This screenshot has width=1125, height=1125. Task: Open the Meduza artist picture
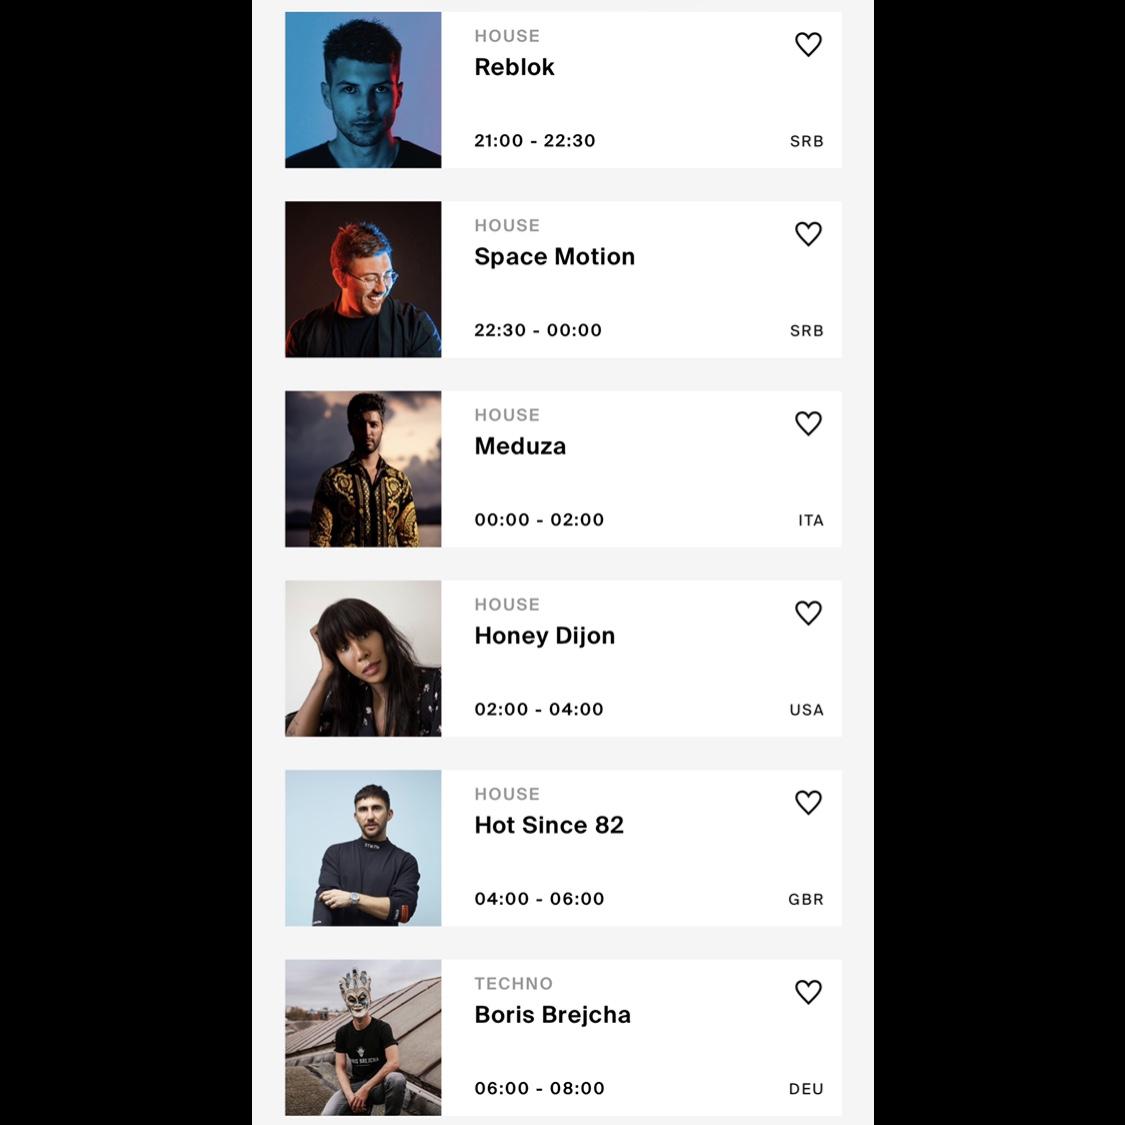click(x=363, y=469)
